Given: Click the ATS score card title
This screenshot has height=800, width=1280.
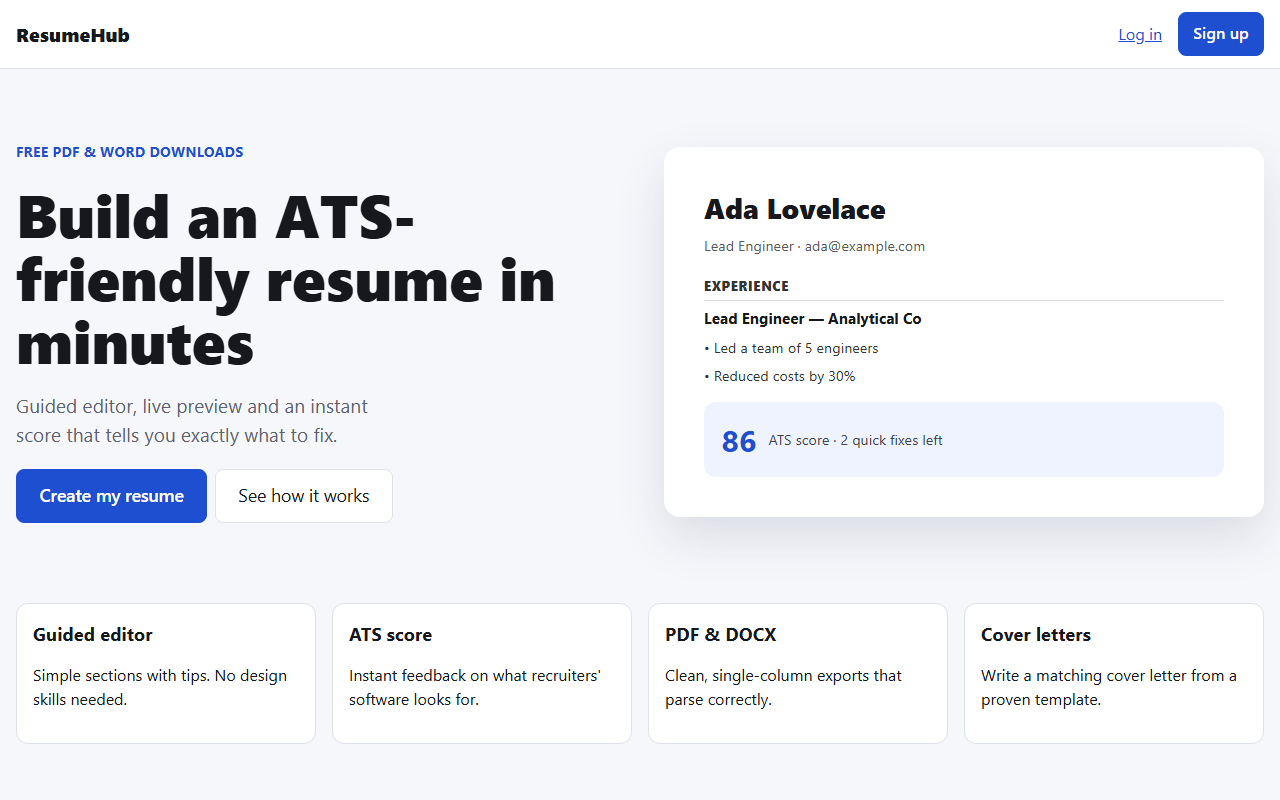Looking at the screenshot, I should click(390, 635).
